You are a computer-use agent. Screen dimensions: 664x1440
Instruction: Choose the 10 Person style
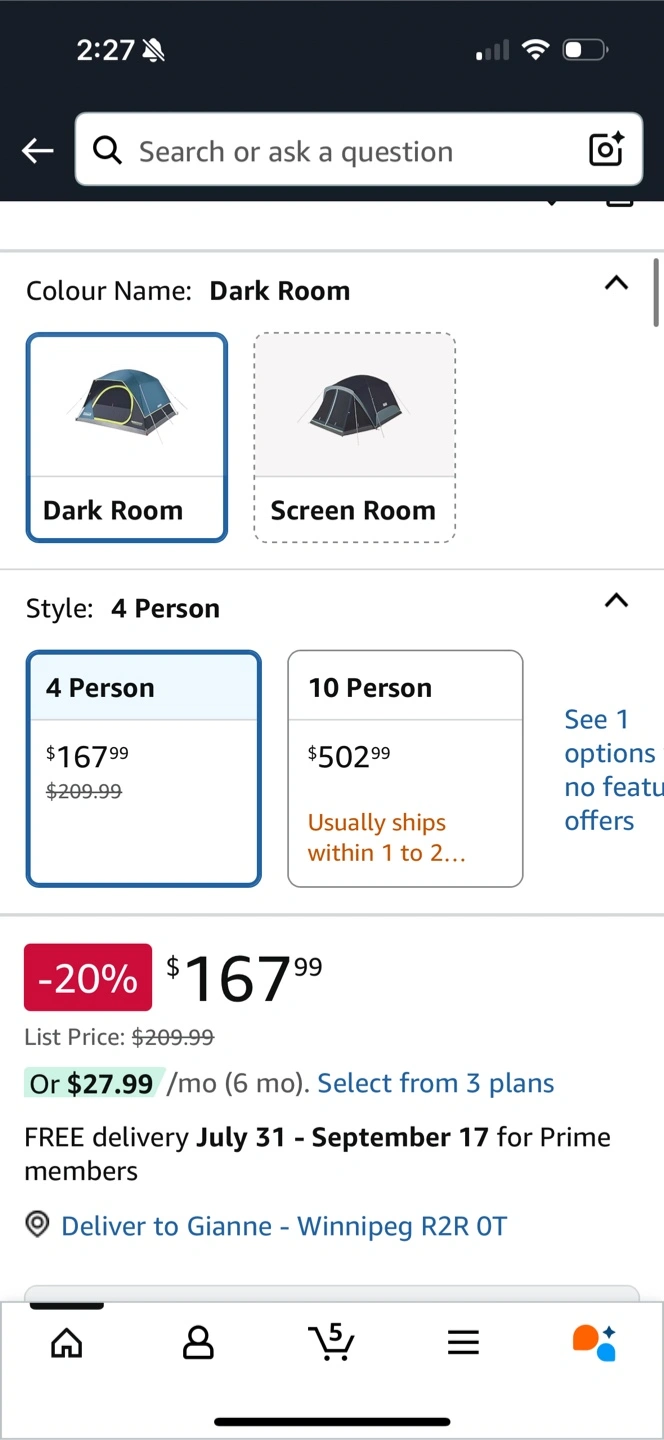tap(405, 768)
